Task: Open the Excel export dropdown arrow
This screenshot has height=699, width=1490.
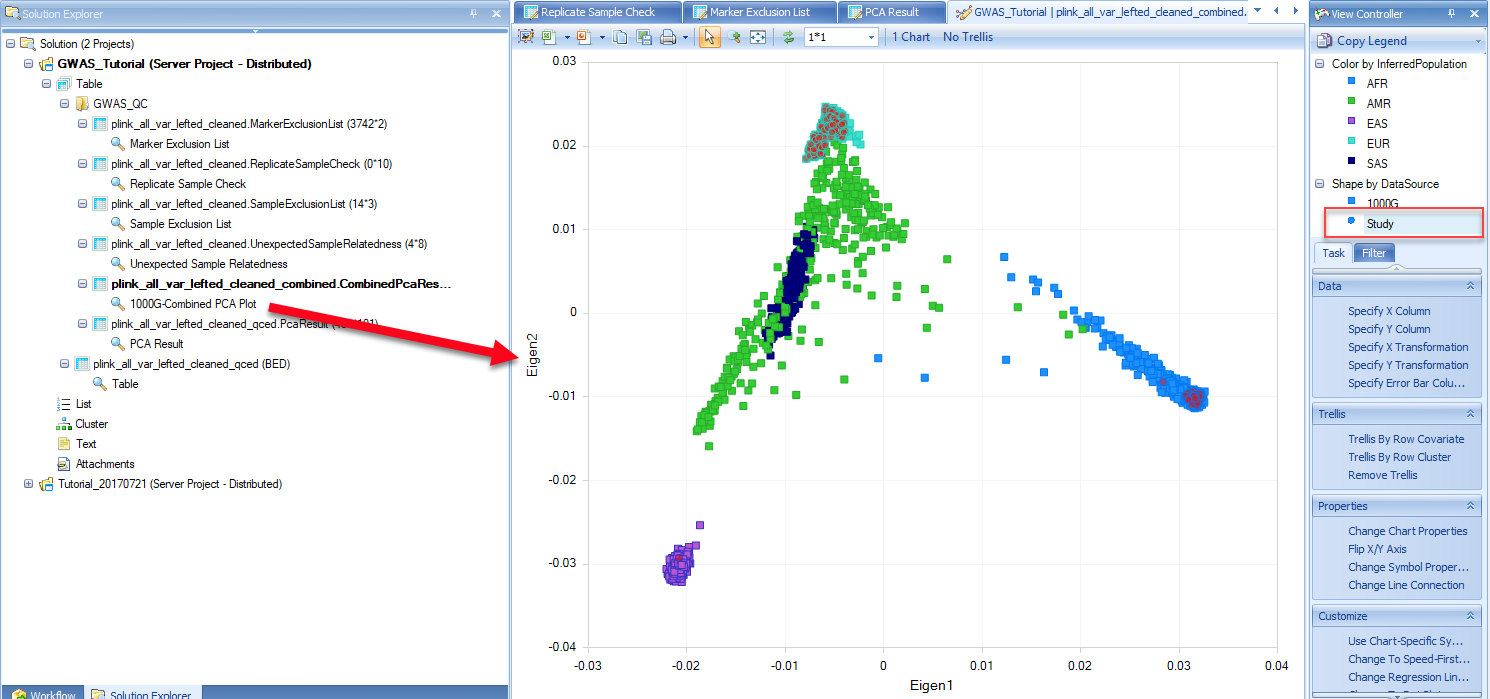Action: tap(566, 37)
